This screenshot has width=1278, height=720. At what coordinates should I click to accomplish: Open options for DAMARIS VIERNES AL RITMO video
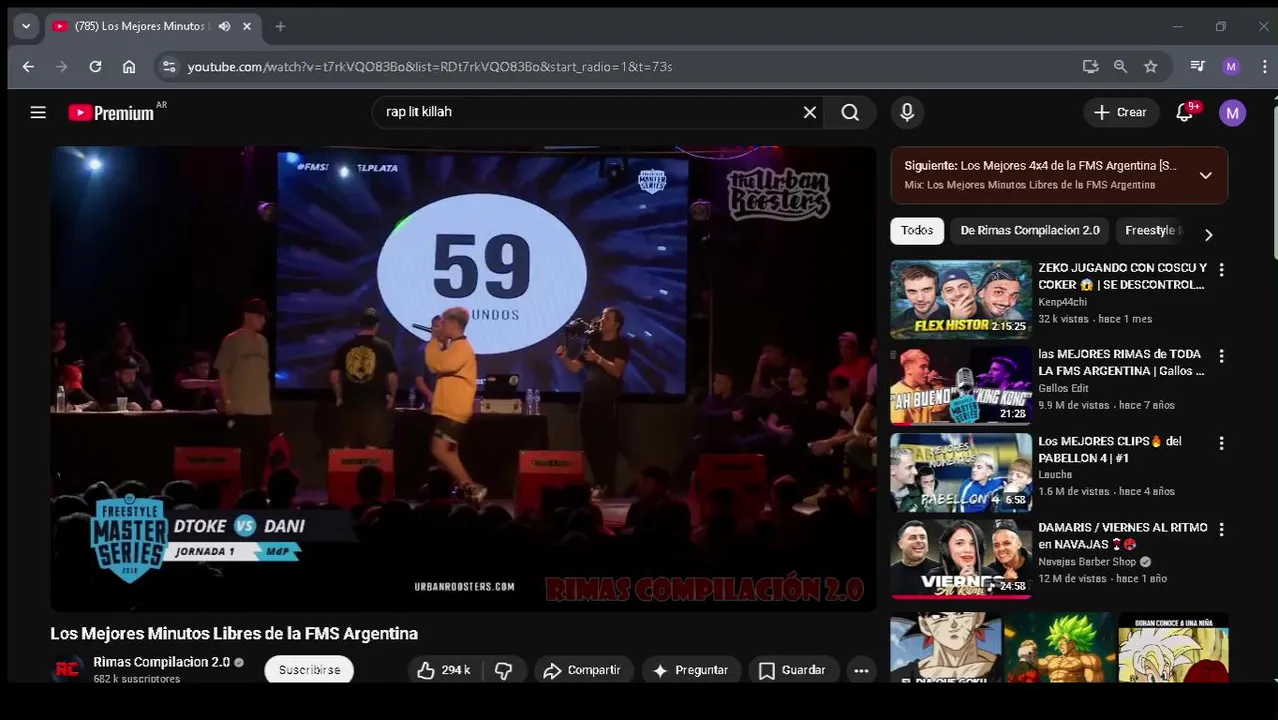[1221, 529]
